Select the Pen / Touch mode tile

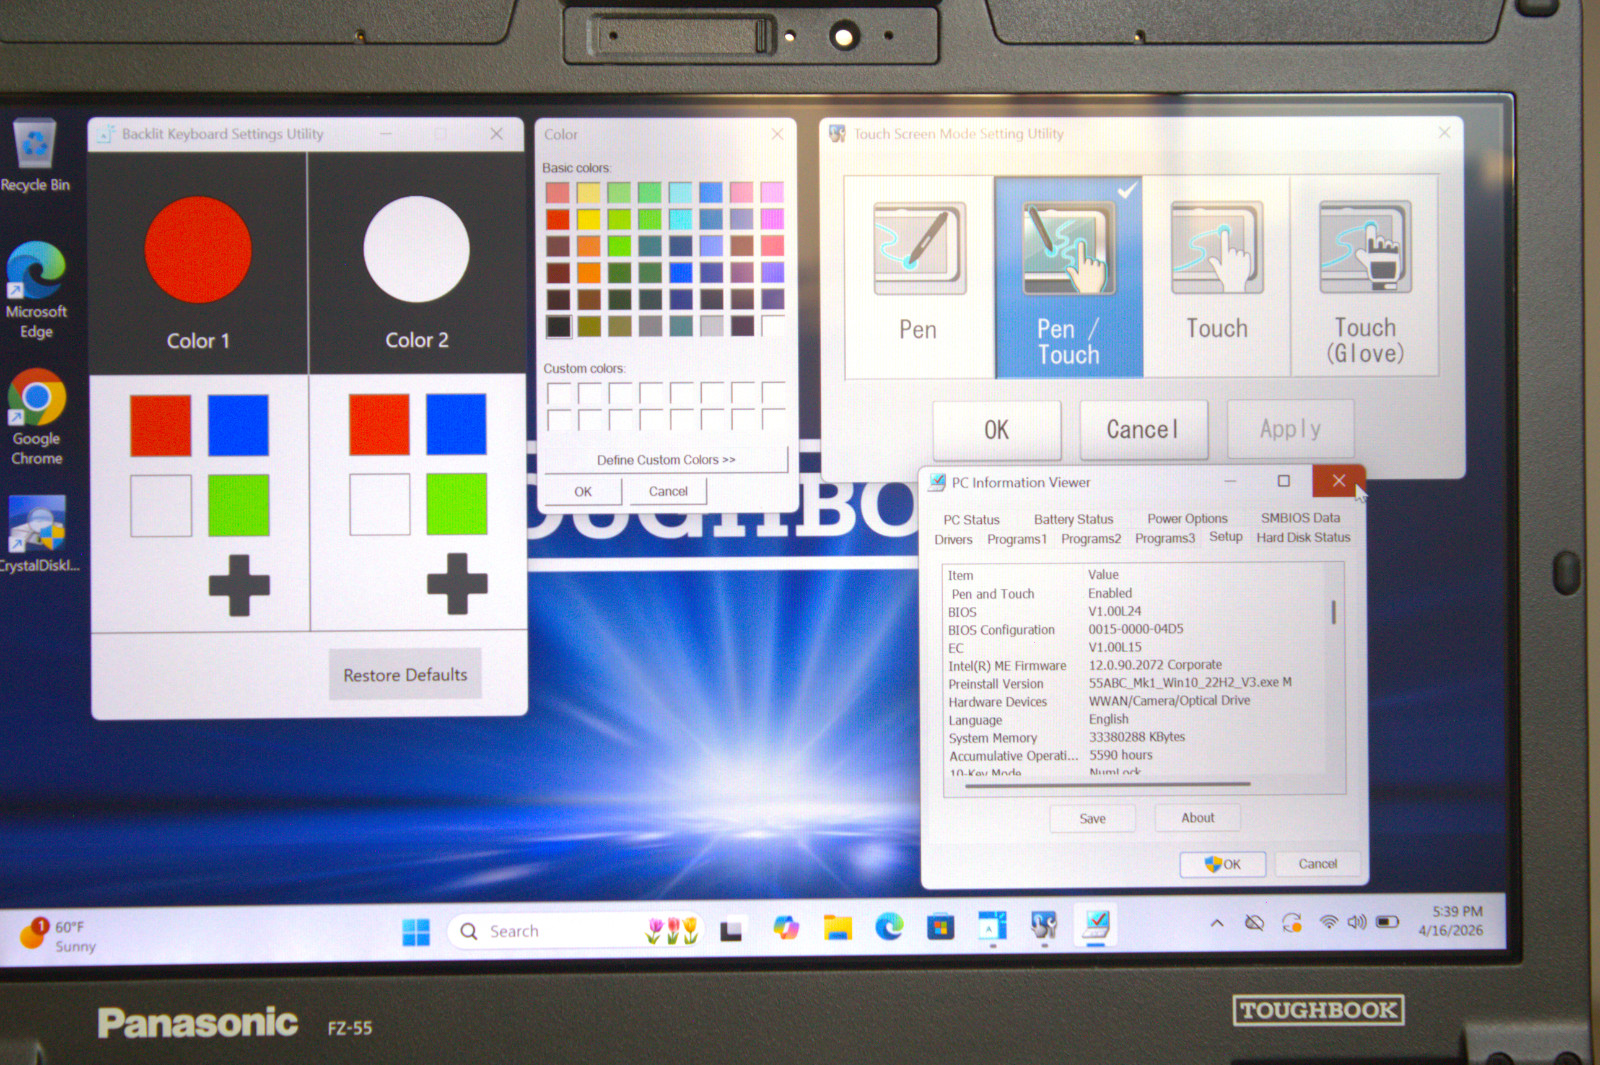point(1068,278)
